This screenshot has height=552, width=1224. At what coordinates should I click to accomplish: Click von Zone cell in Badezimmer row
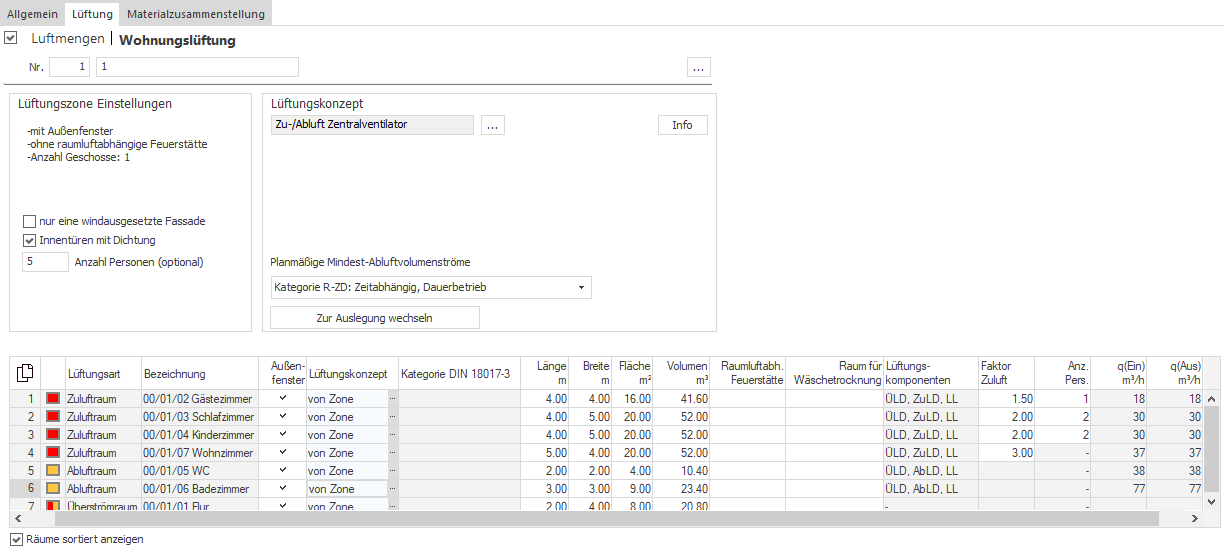347,488
